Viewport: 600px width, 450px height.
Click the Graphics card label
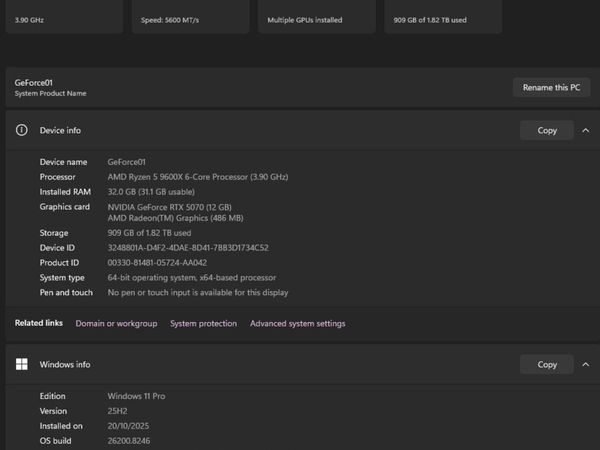tap(65, 207)
